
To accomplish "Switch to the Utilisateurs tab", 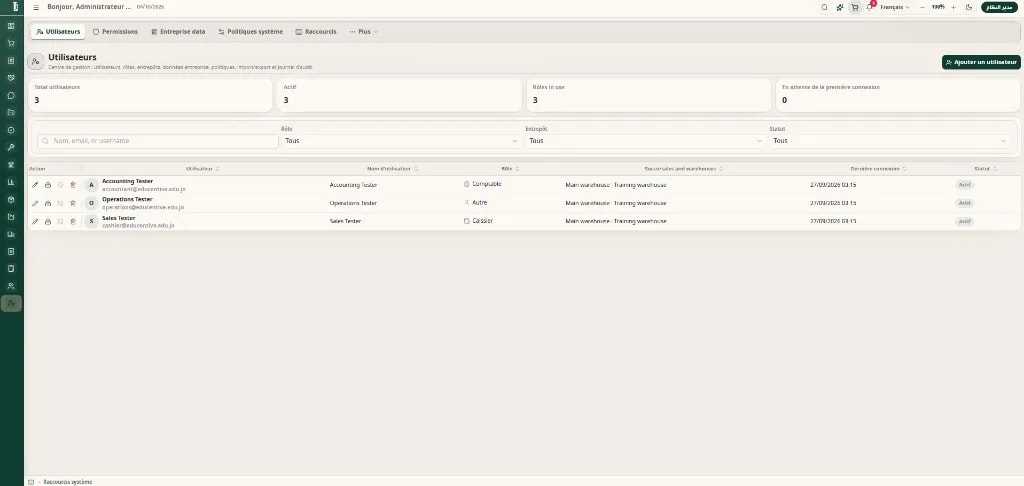I will (x=58, y=31).
